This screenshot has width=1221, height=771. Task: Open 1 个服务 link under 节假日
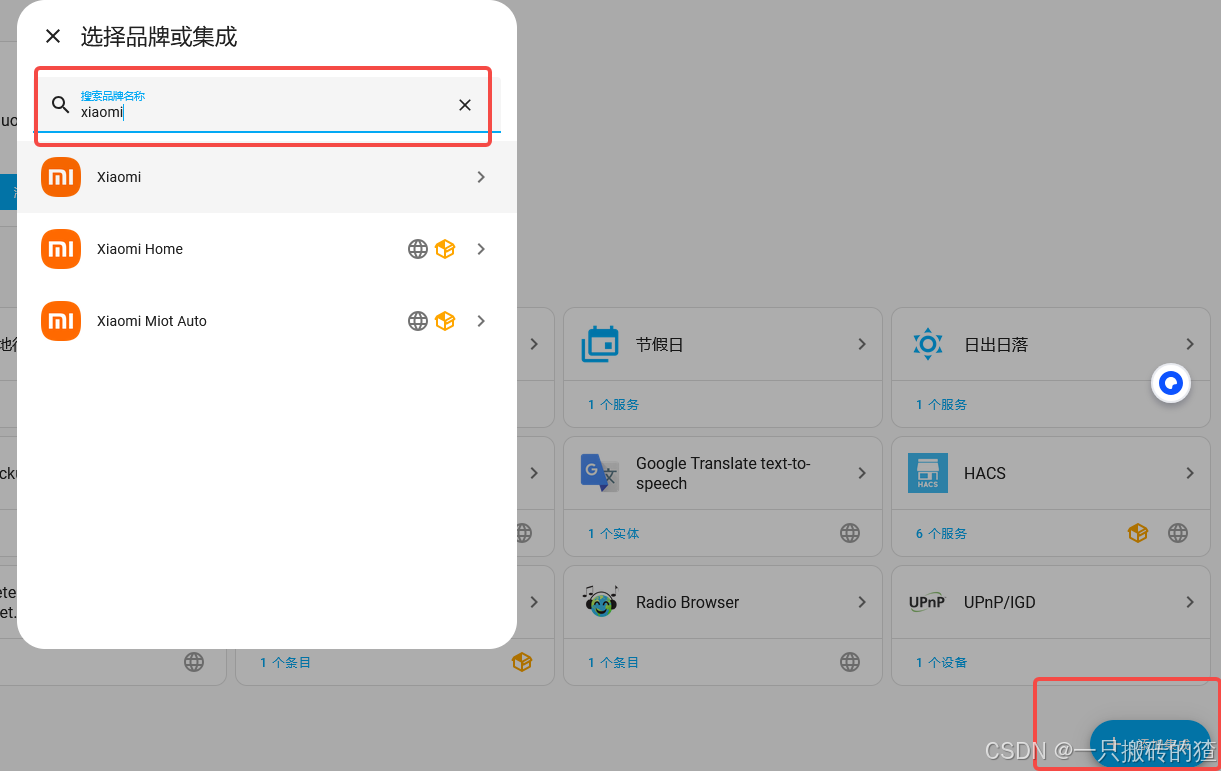point(613,405)
